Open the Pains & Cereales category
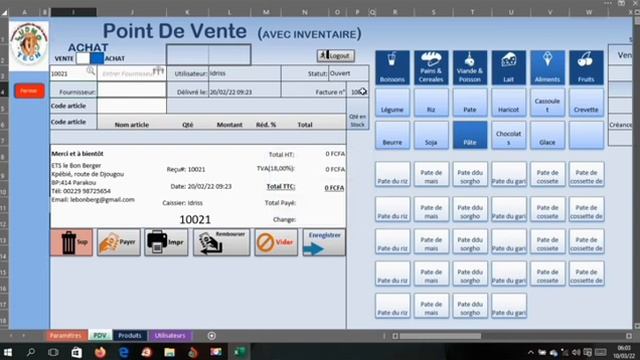This screenshot has height=360, width=640. click(x=431, y=67)
